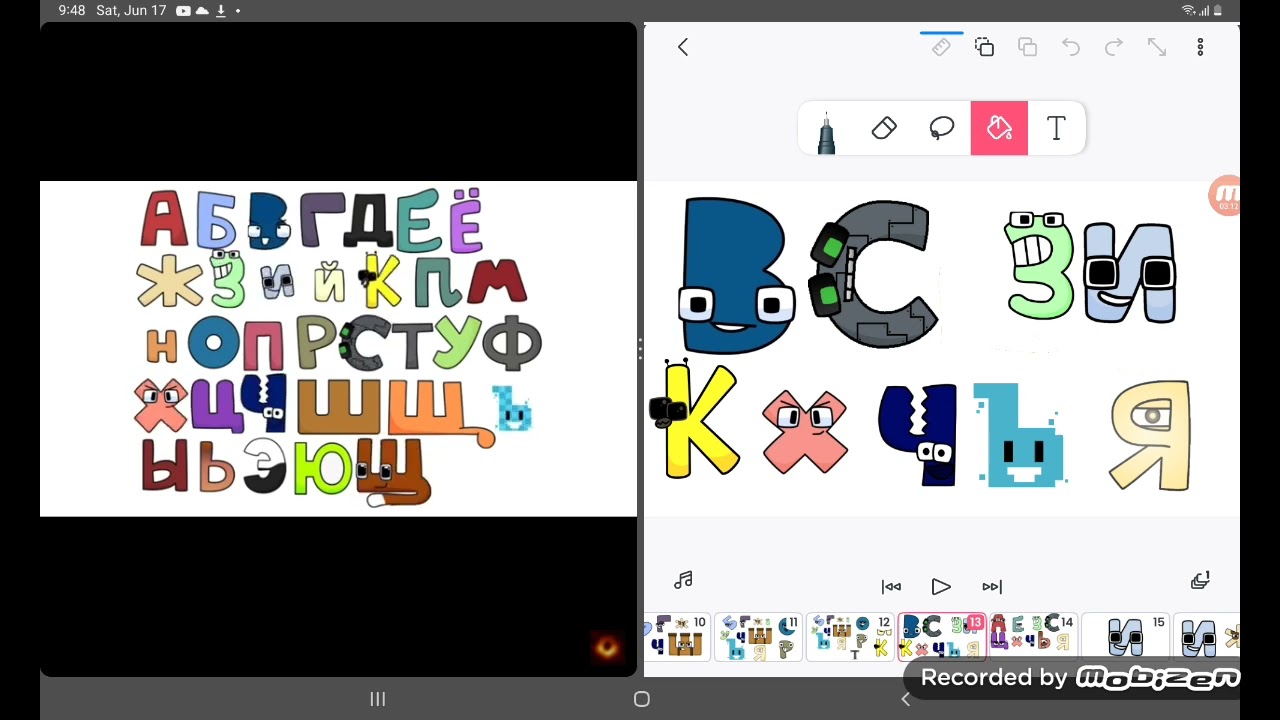Tap the gray С character on canvas
The width and height of the screenshot is (1280, 720).
876,274
